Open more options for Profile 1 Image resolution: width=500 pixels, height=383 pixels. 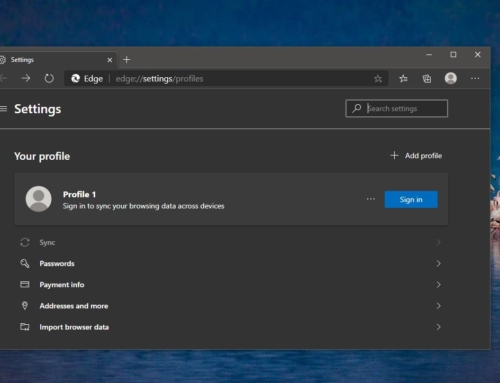[x=371, y=199]
